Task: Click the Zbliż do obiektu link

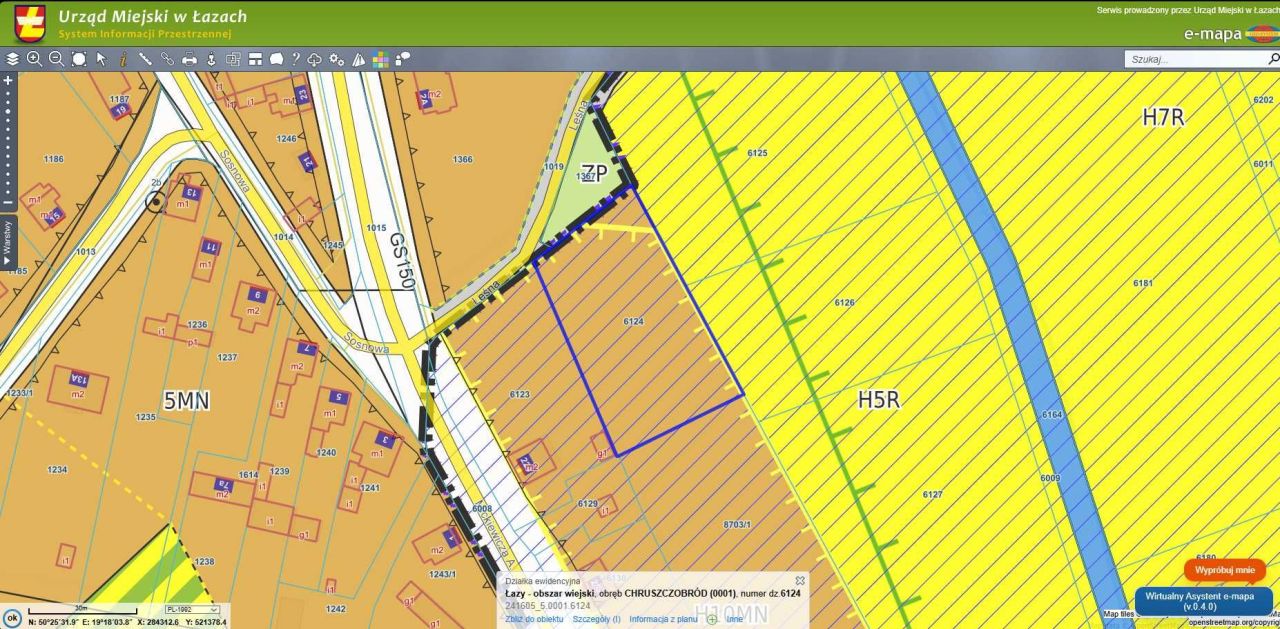Action: pos(534,619)
